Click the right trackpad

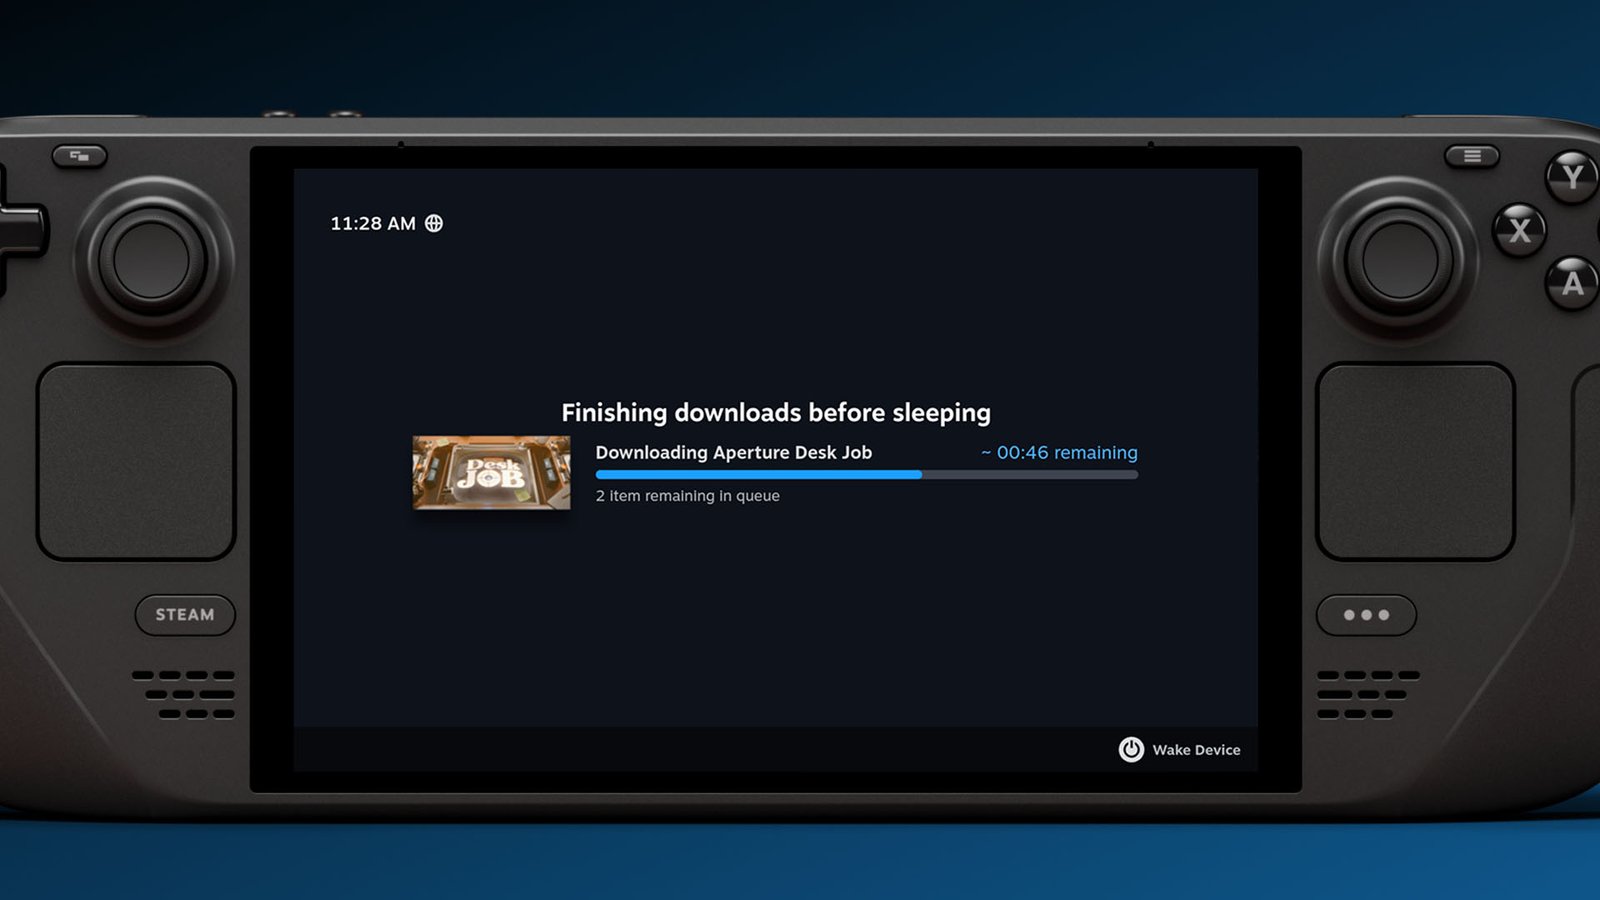click(x=1415, y=461)
